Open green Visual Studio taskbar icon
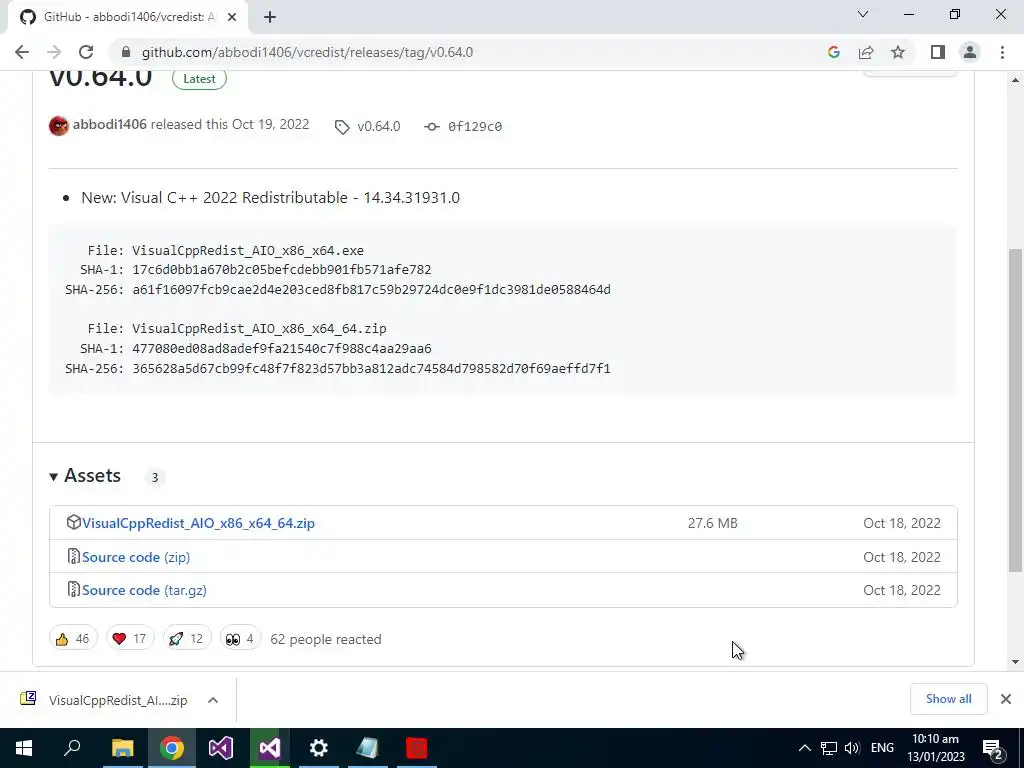1024x768 pixels. coord(270,748)
